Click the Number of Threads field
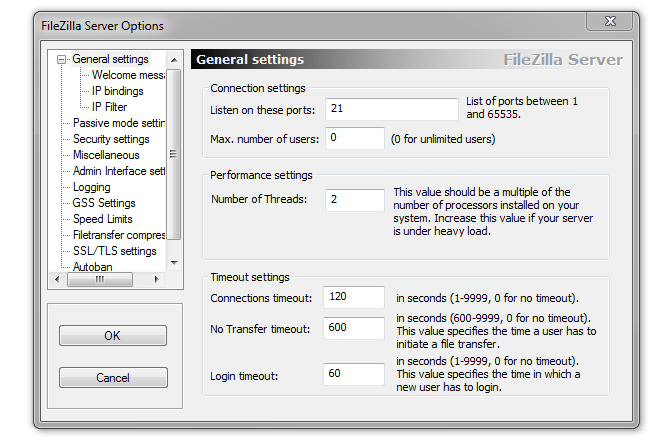The width and height of the screenshot is (664, 441). pos(355,200)
